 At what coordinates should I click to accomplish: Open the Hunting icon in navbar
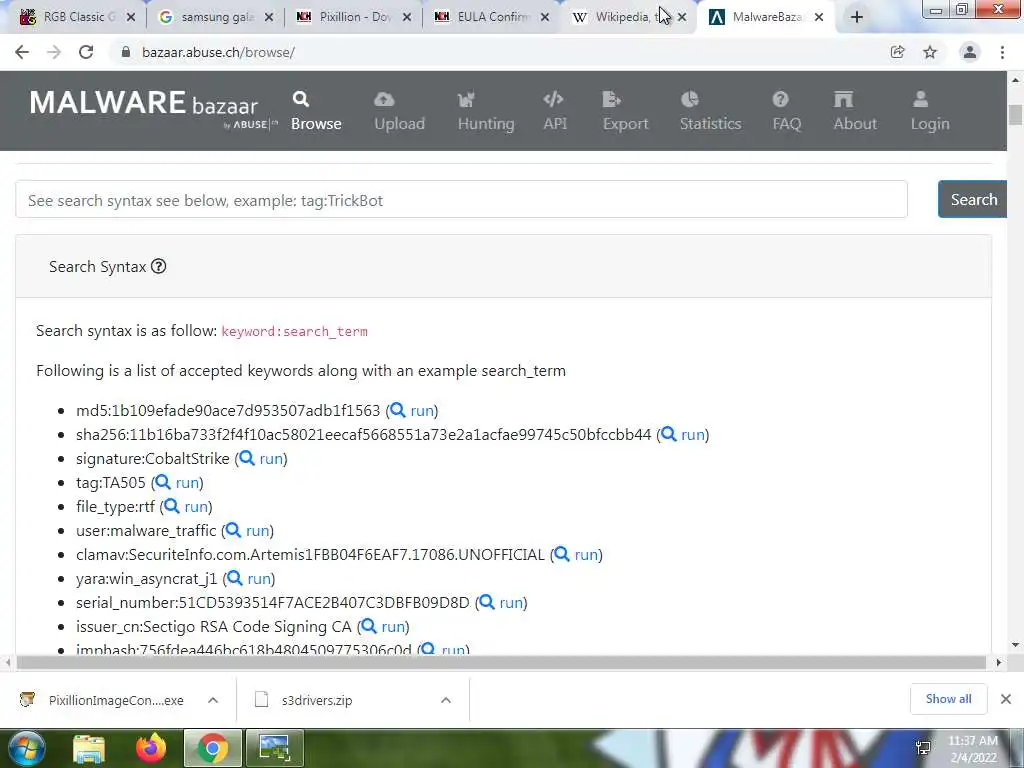click(466, 99)
